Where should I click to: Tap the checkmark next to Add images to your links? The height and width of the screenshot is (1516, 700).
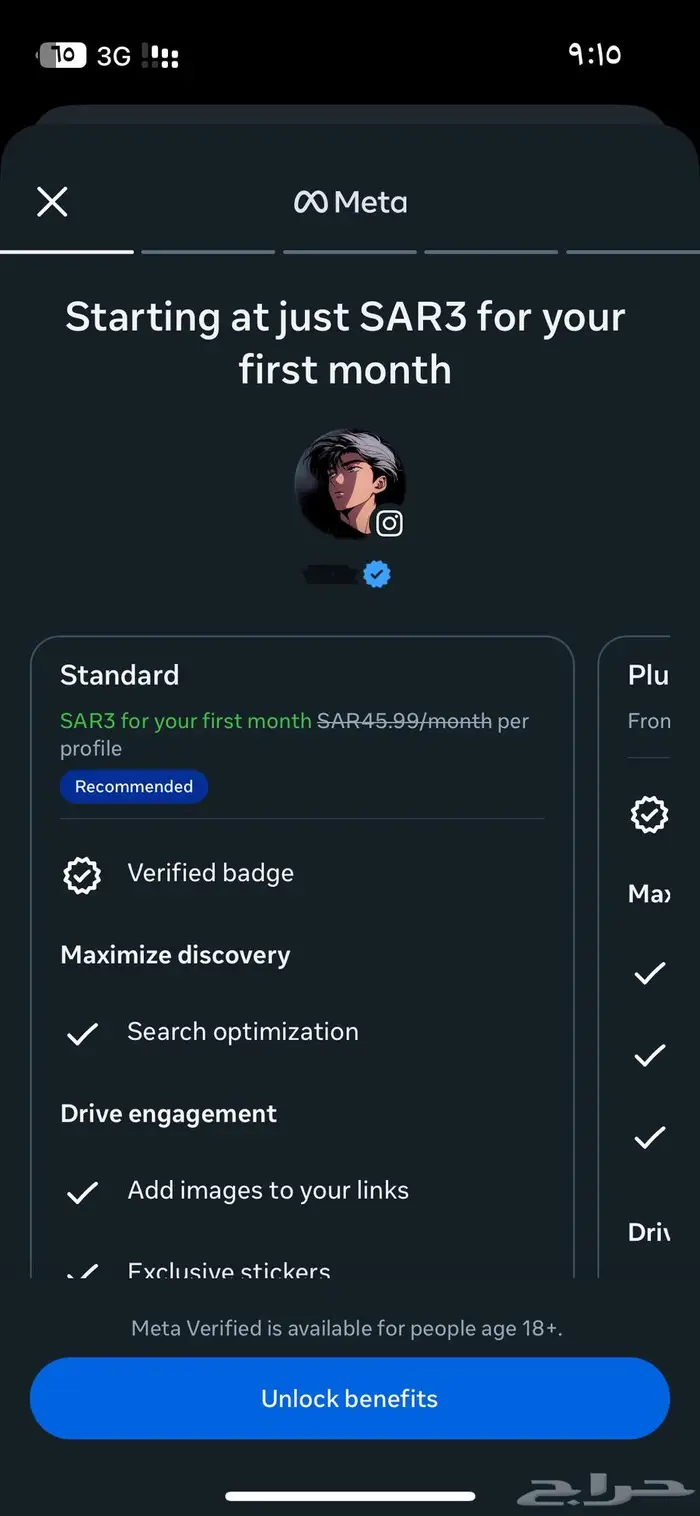[x=82, y=1192]
